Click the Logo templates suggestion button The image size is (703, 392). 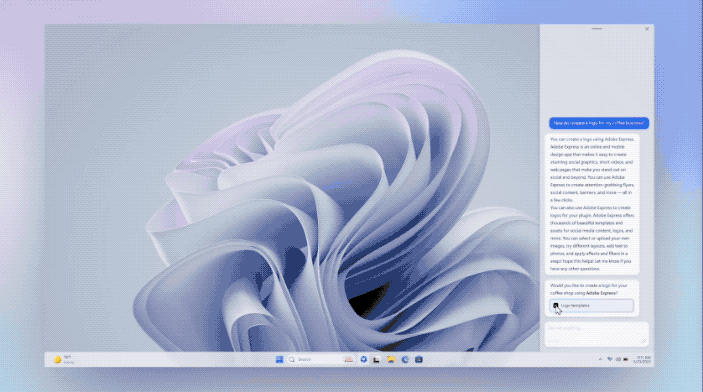pyautogui.click(x=591, y=305)
